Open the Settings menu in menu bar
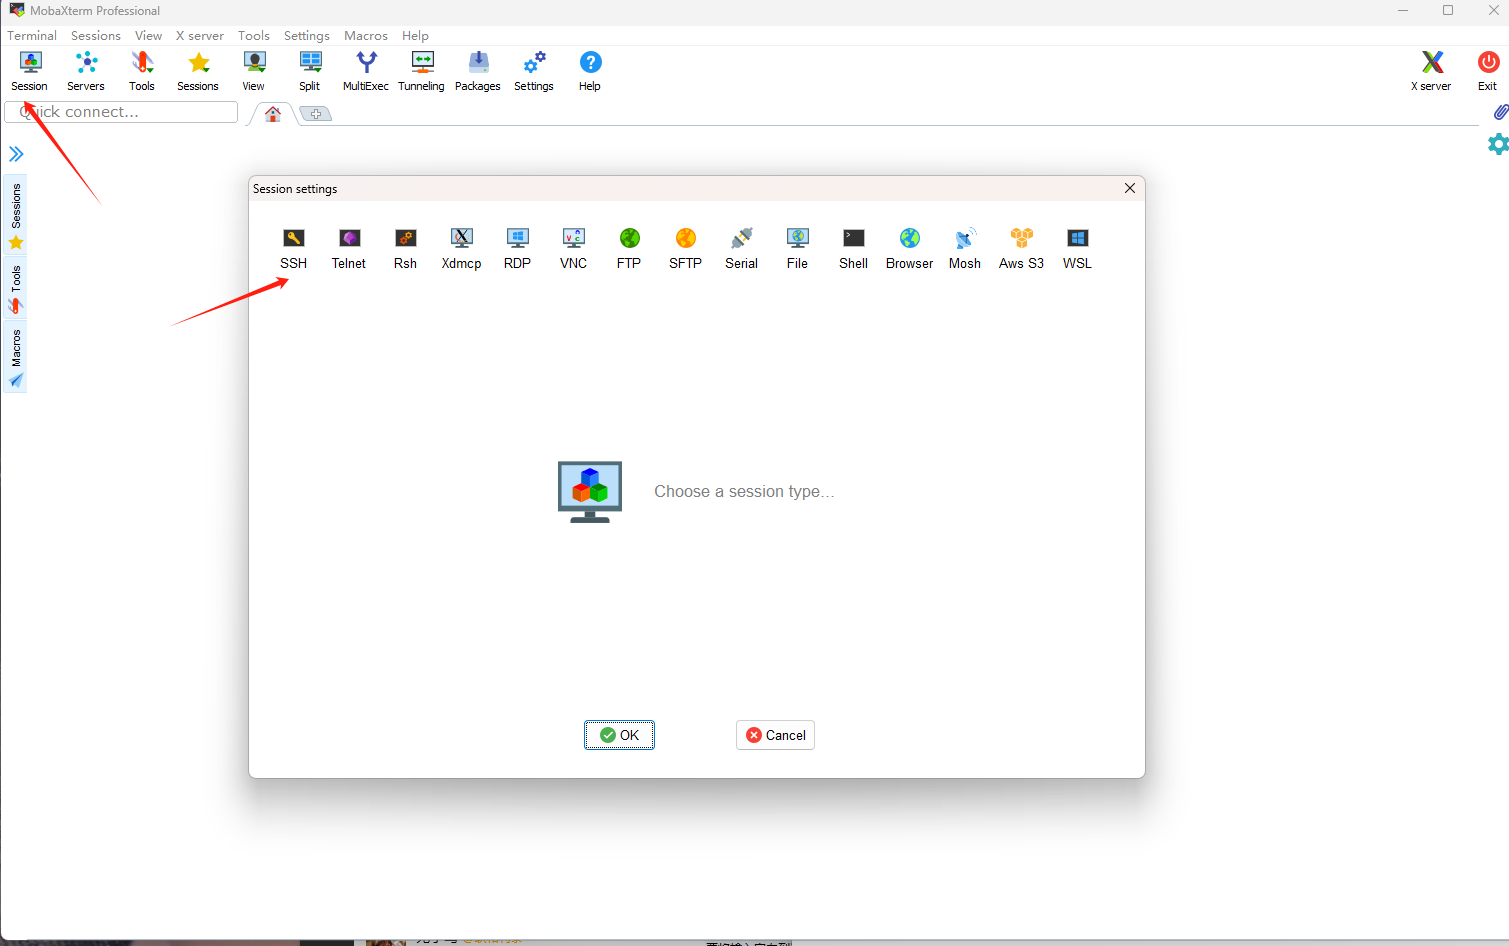The height and width of the screenshot is (946, 1509). [307, 35]
